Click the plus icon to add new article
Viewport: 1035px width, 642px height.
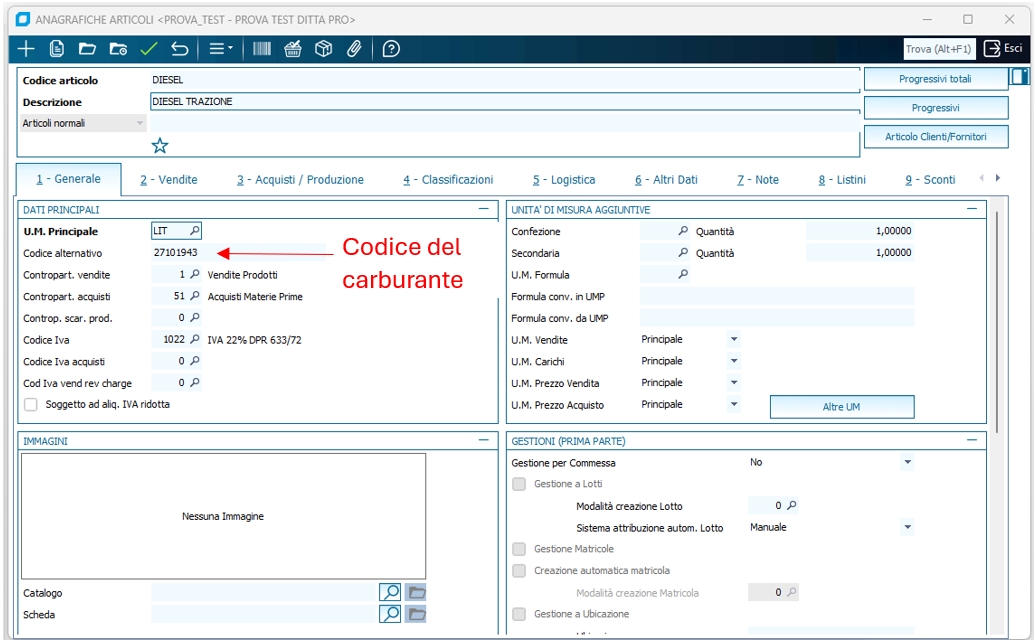tap(26, 49)
